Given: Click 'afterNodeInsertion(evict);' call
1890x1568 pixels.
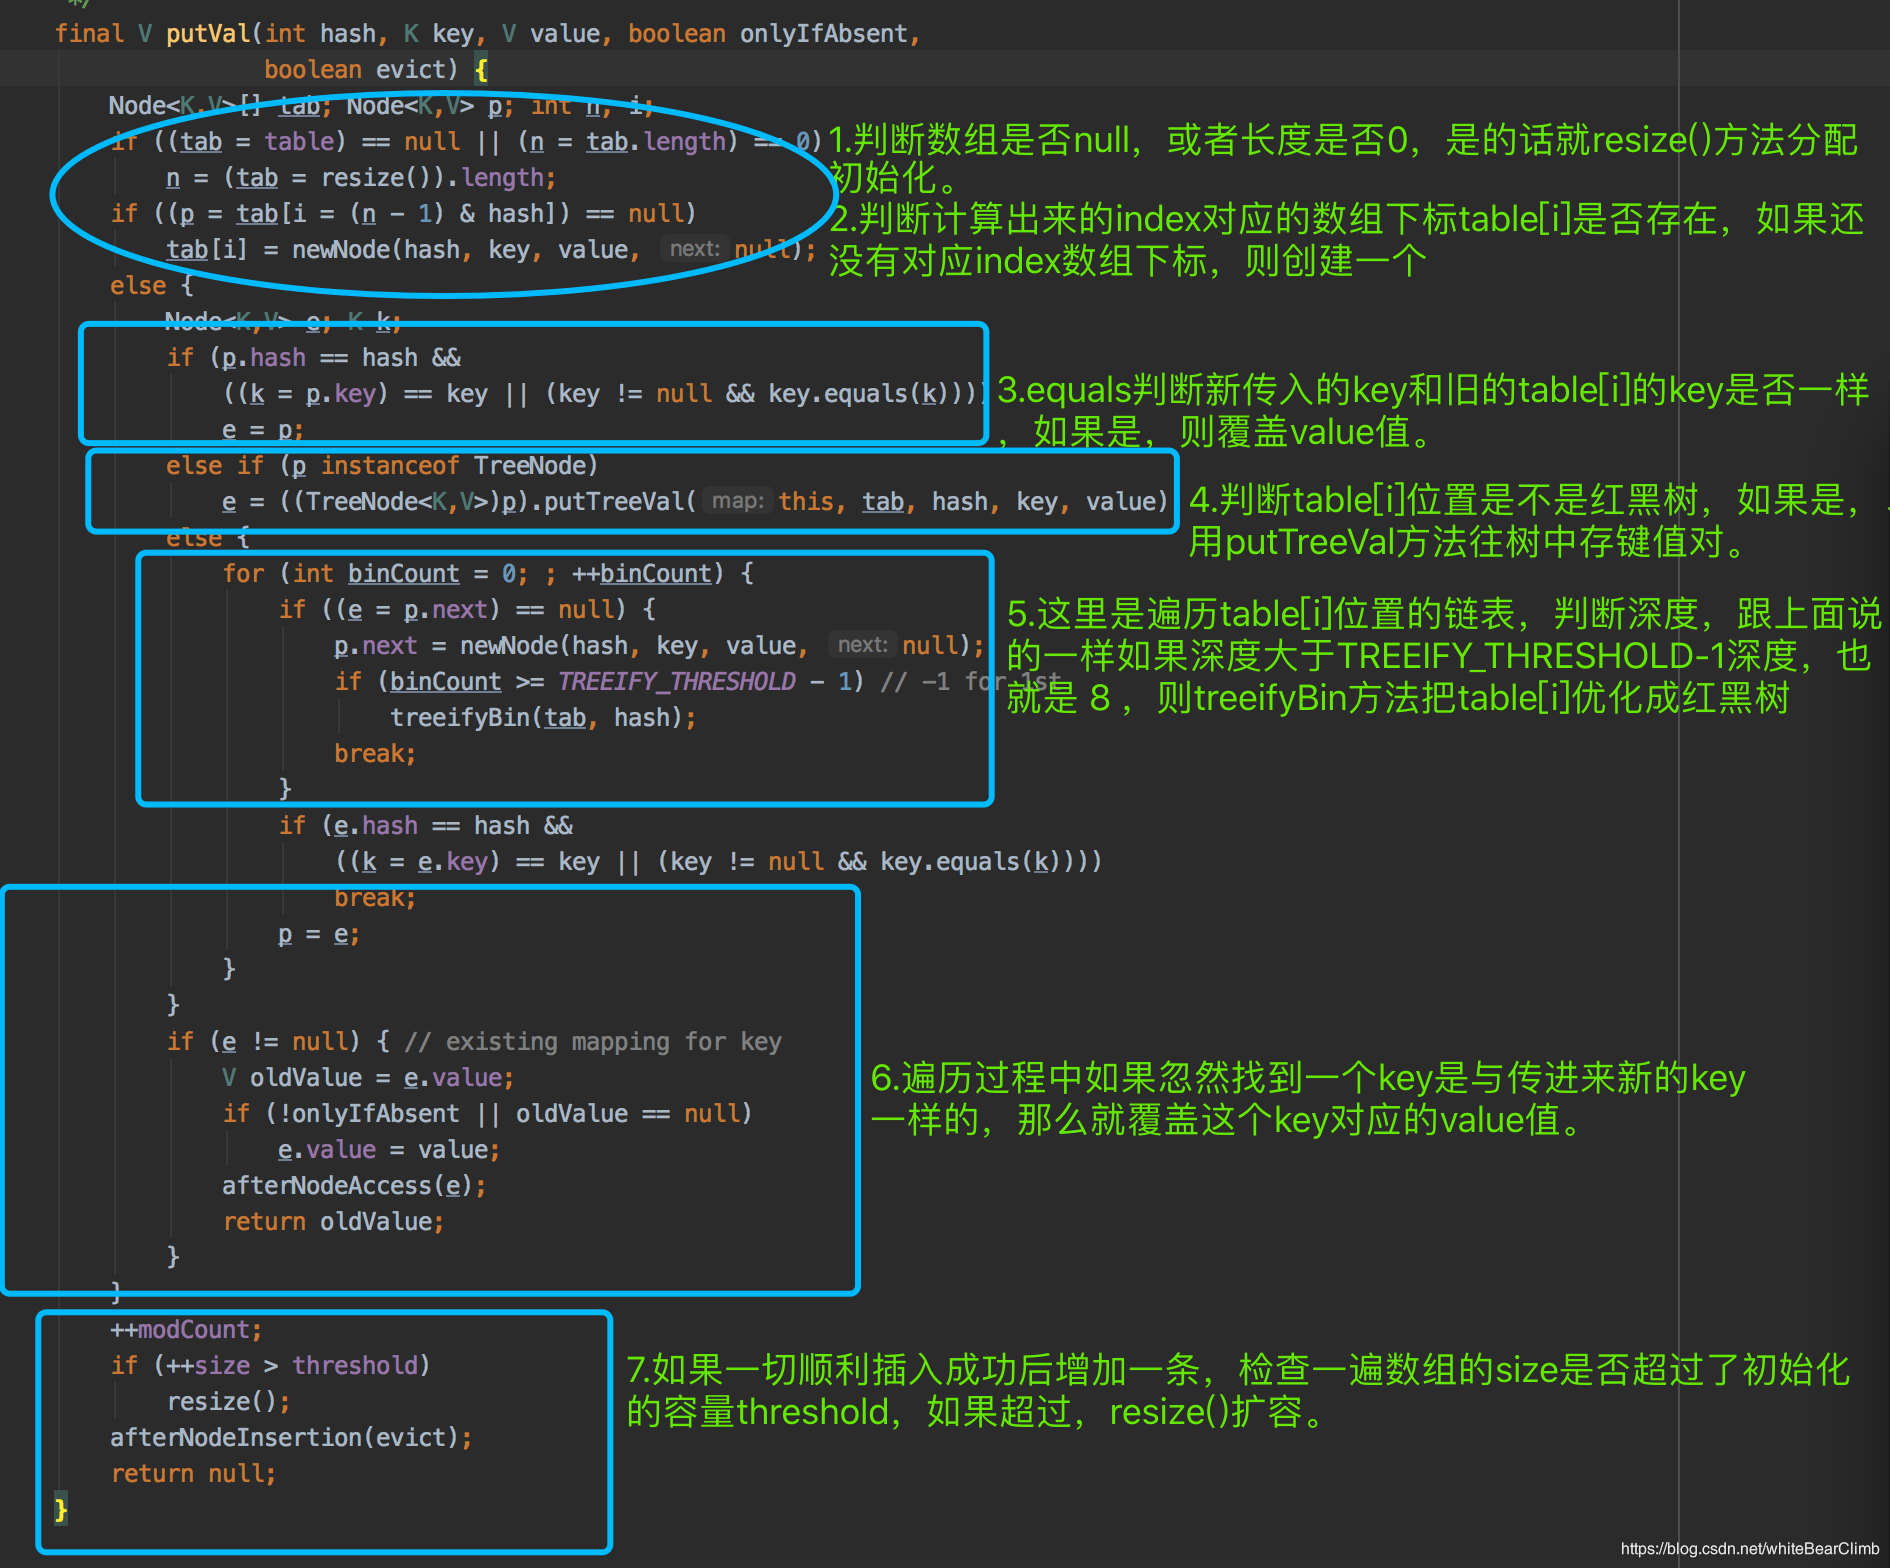Looking at the screenshot, I should click(x=291, y=1438).
